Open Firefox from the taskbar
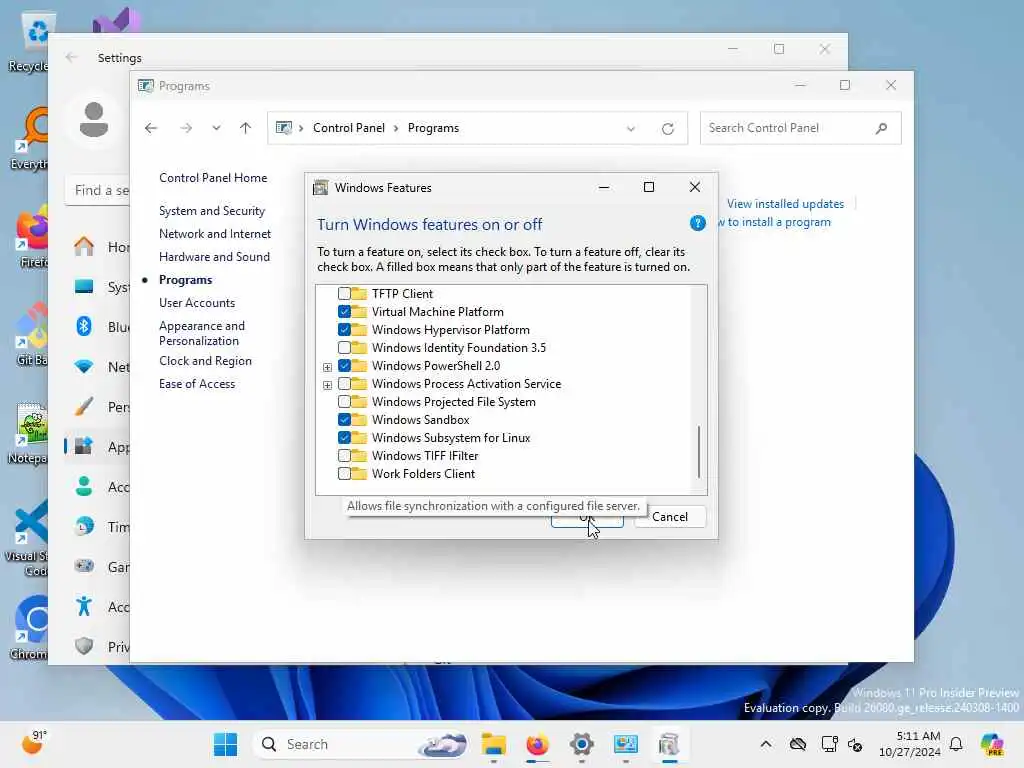1024x768 pixels. 537,744
